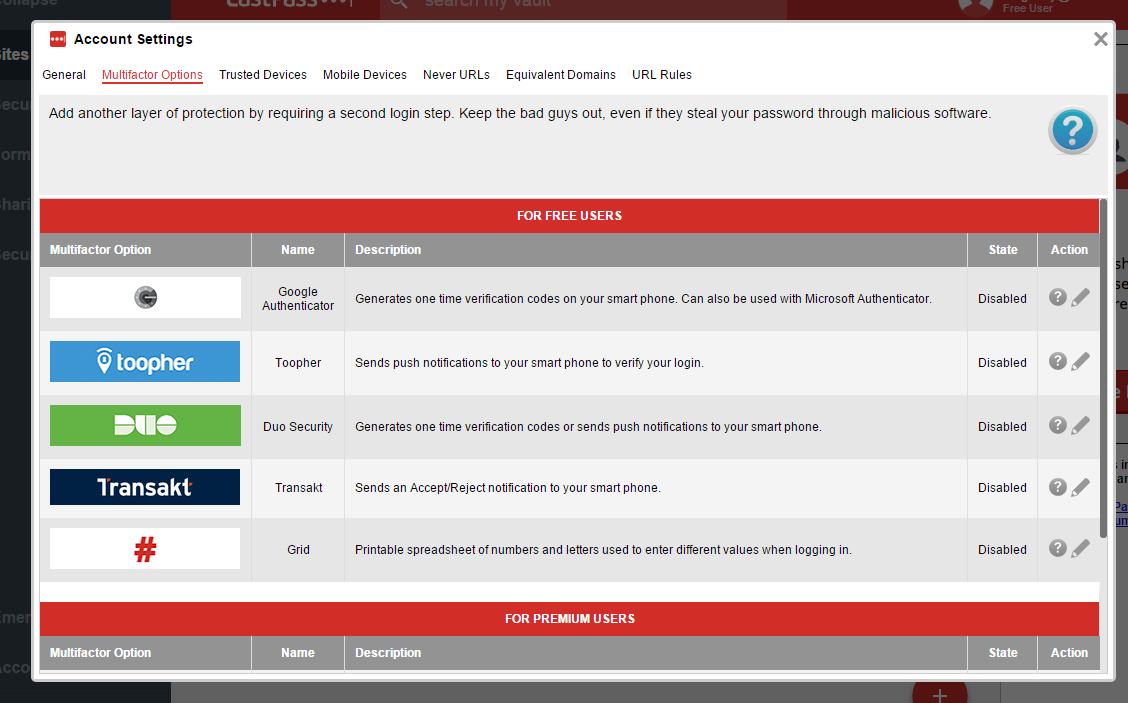
Task: Click the 'Duo Security' name cell
Action: click(298, 427)
